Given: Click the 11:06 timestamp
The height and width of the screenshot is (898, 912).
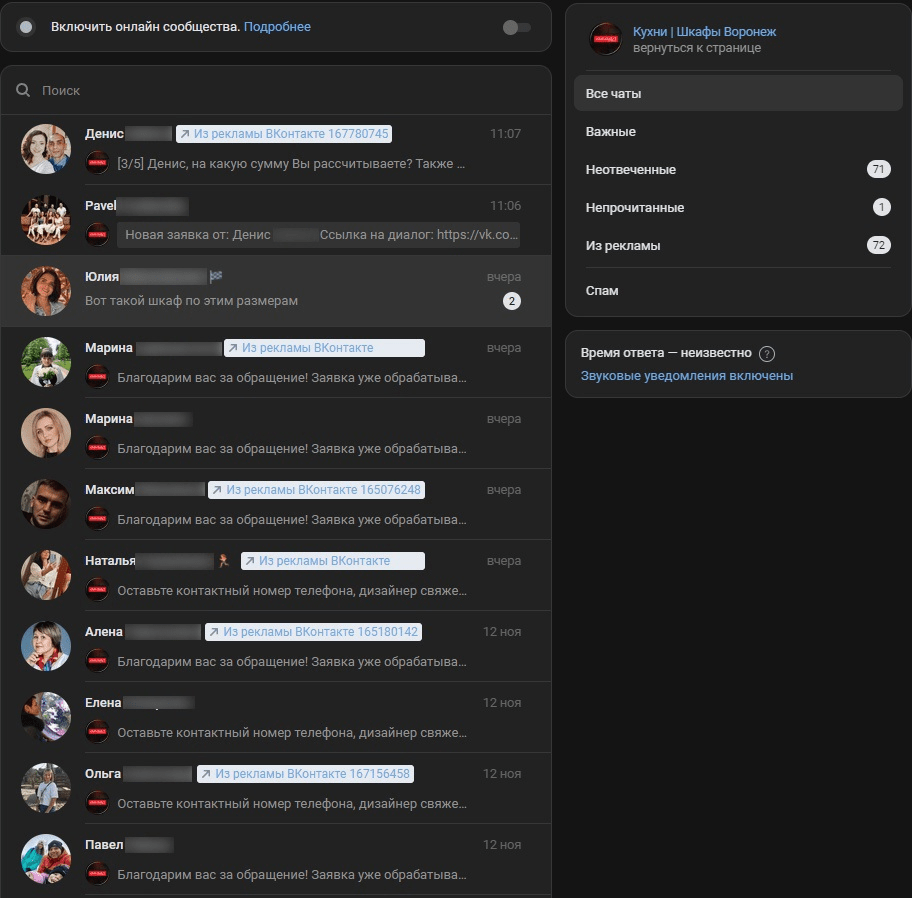Looking at the screenshot, I should (505, 205).
